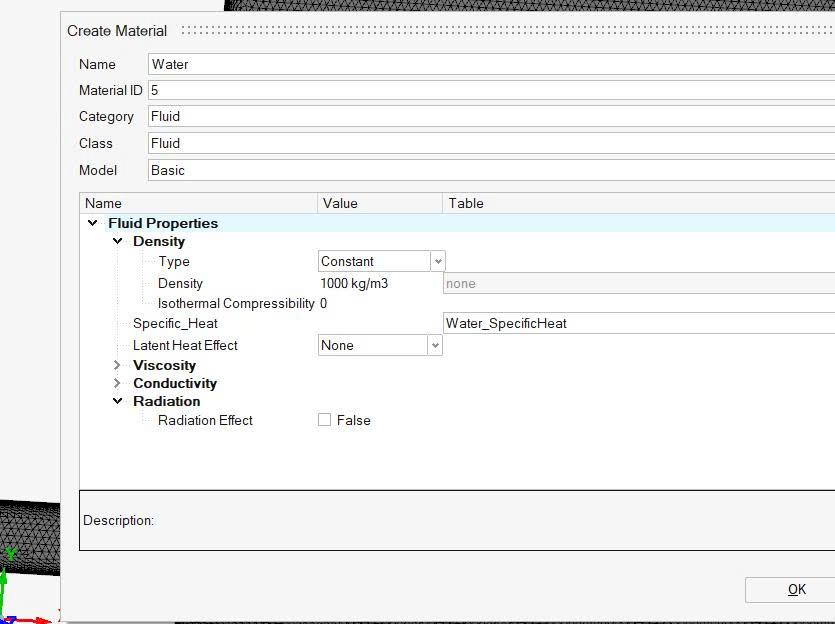Click the Density value 1000 kg/m3
The image size is (835, 624).
354,283
